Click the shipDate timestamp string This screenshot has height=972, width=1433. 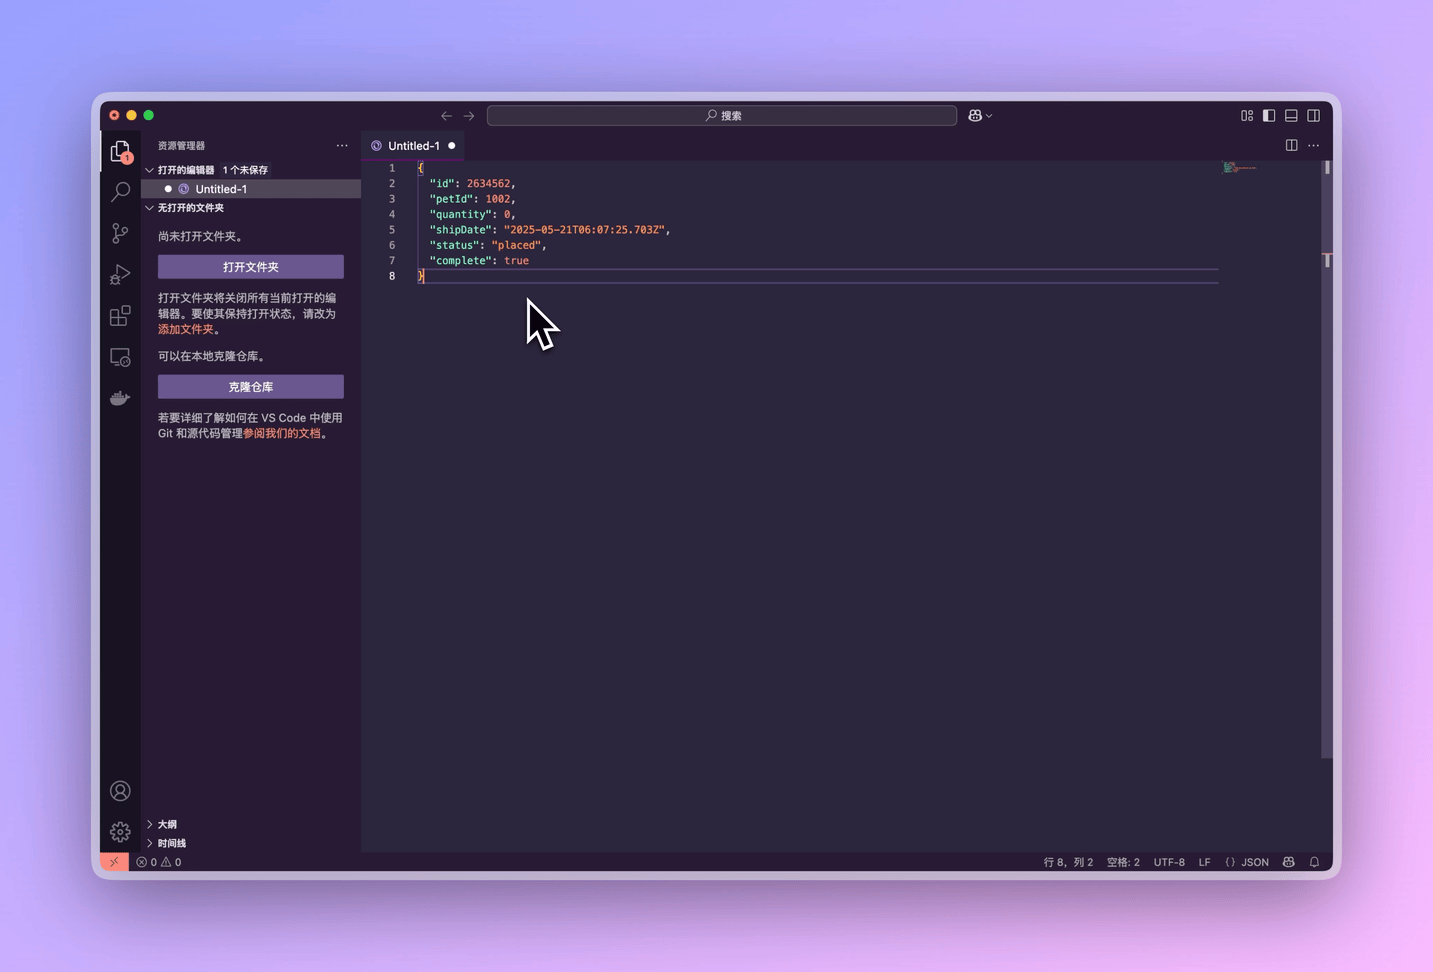tap(585, 230)
